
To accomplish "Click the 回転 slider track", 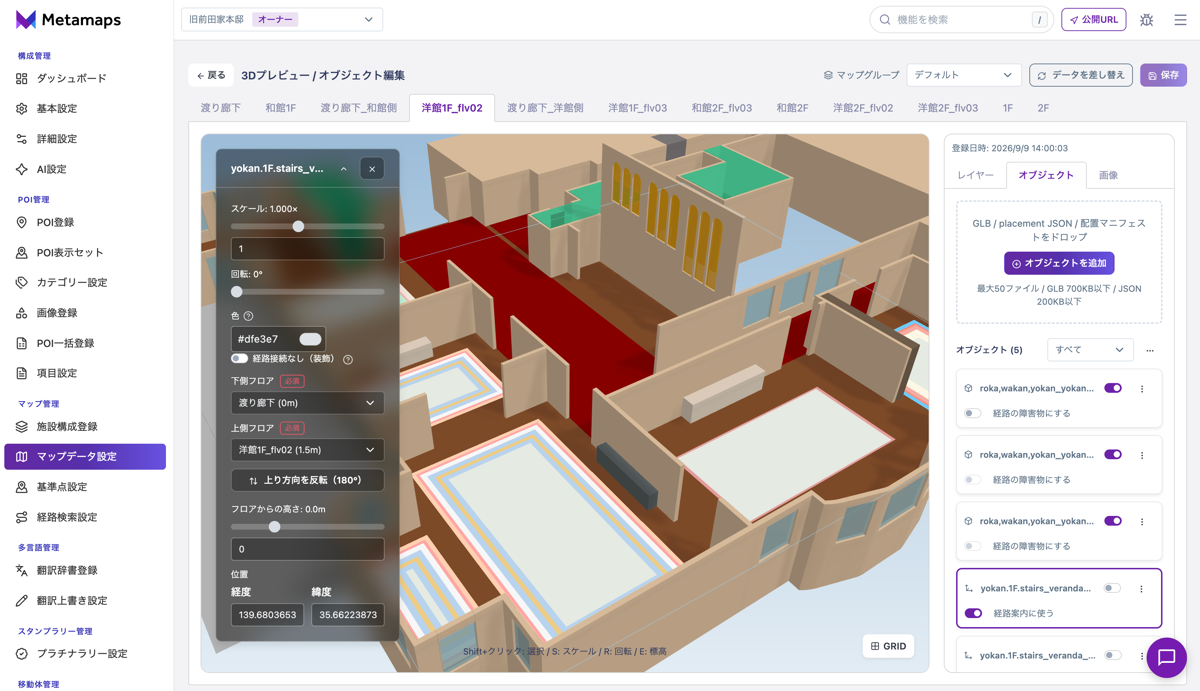I will [x=307, y=292].
